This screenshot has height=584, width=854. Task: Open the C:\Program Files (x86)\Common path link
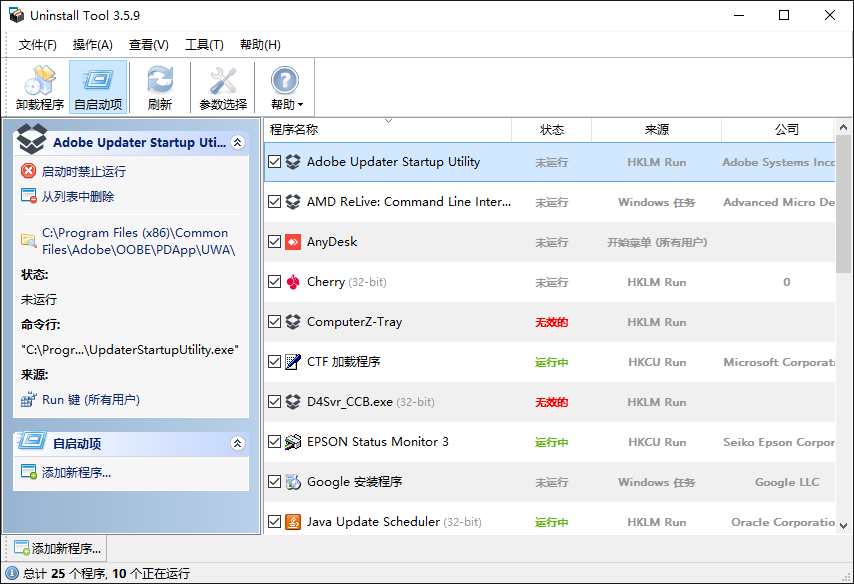139,241
